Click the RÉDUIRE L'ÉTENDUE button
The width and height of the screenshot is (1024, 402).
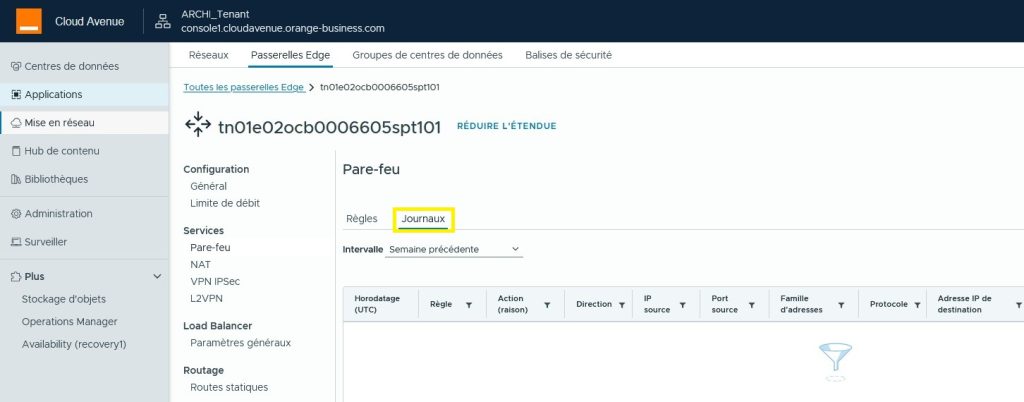[506, 126]
